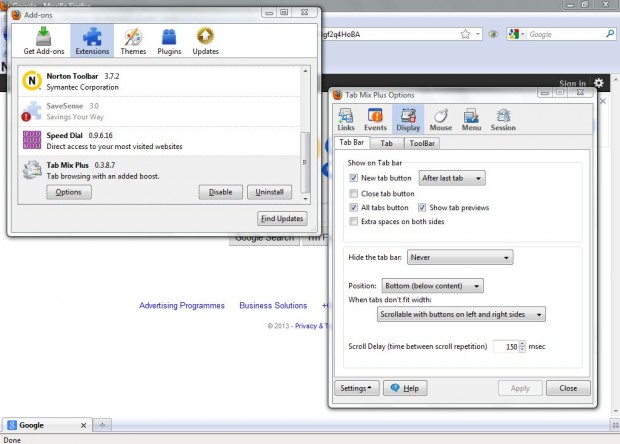The image size is (620, 444).
Task: Open URL bar history dropdown arrow
Action: [478, 34]
